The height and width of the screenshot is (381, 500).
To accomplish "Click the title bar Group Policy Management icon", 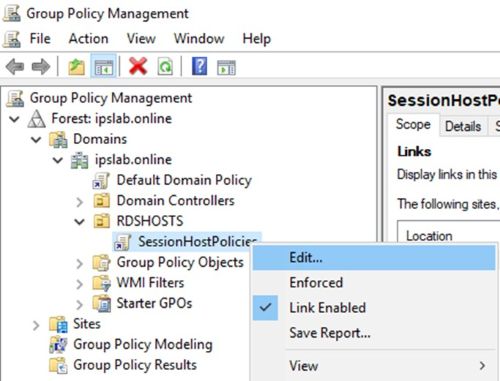I will tap(12, 14).
